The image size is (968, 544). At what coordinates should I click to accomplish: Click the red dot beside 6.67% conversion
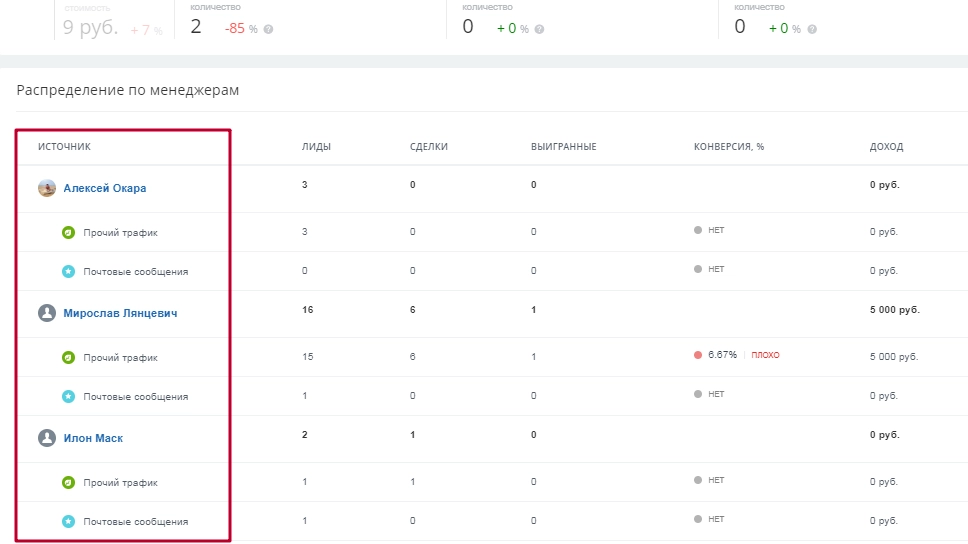tap(697, 355)
